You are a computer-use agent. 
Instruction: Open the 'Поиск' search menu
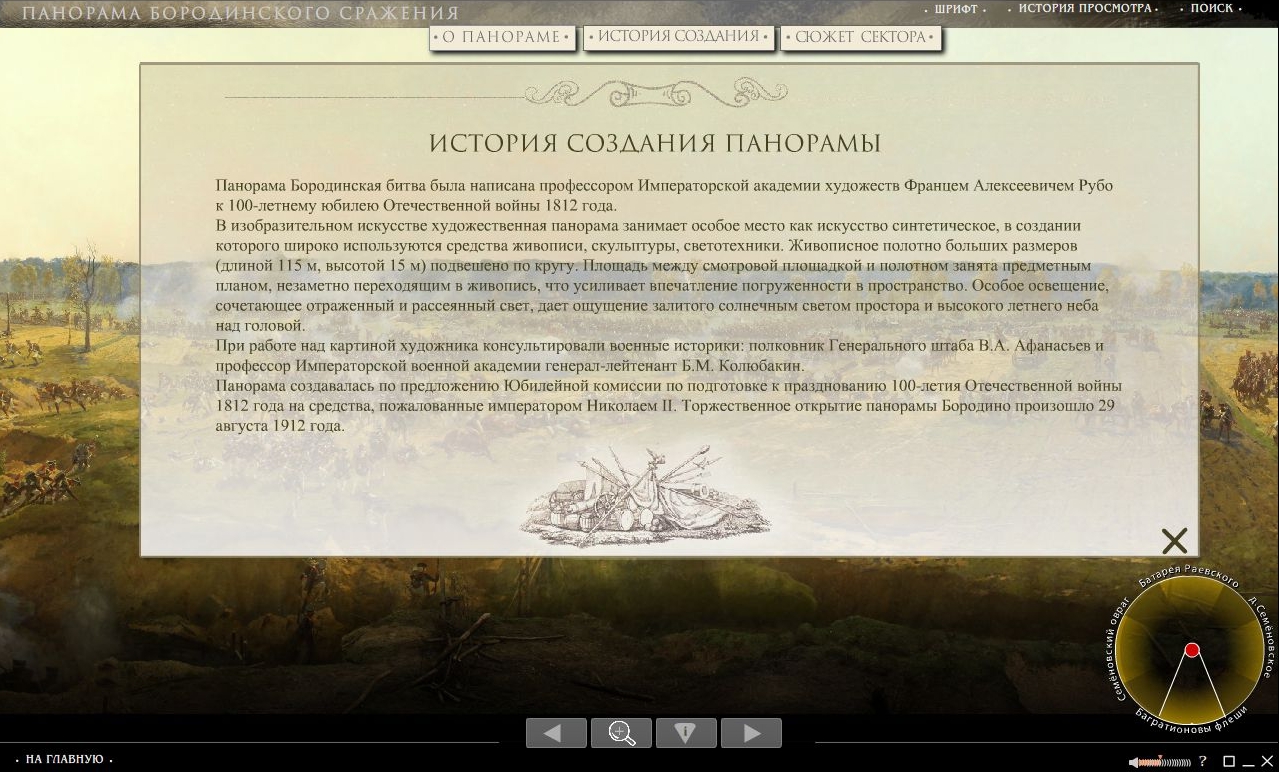[1212, 8]
